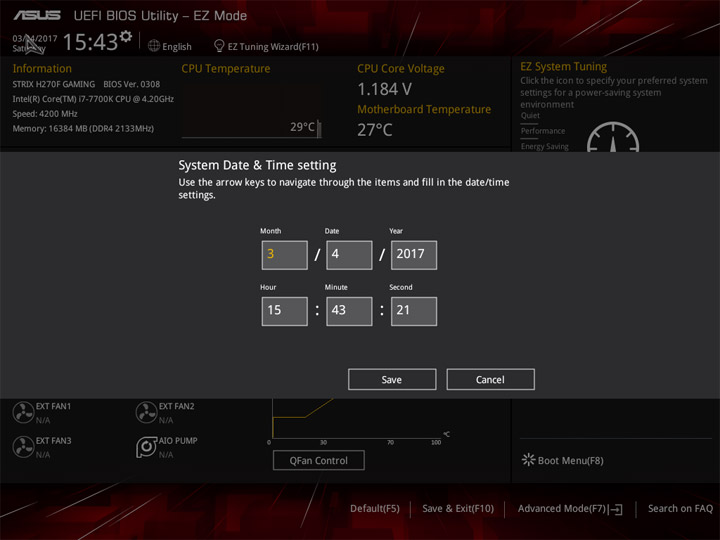This screenshot has height=540, width=720.
Task: Click the EZ Tuning Wizard lightbulb icon
Action: point(219,46)
